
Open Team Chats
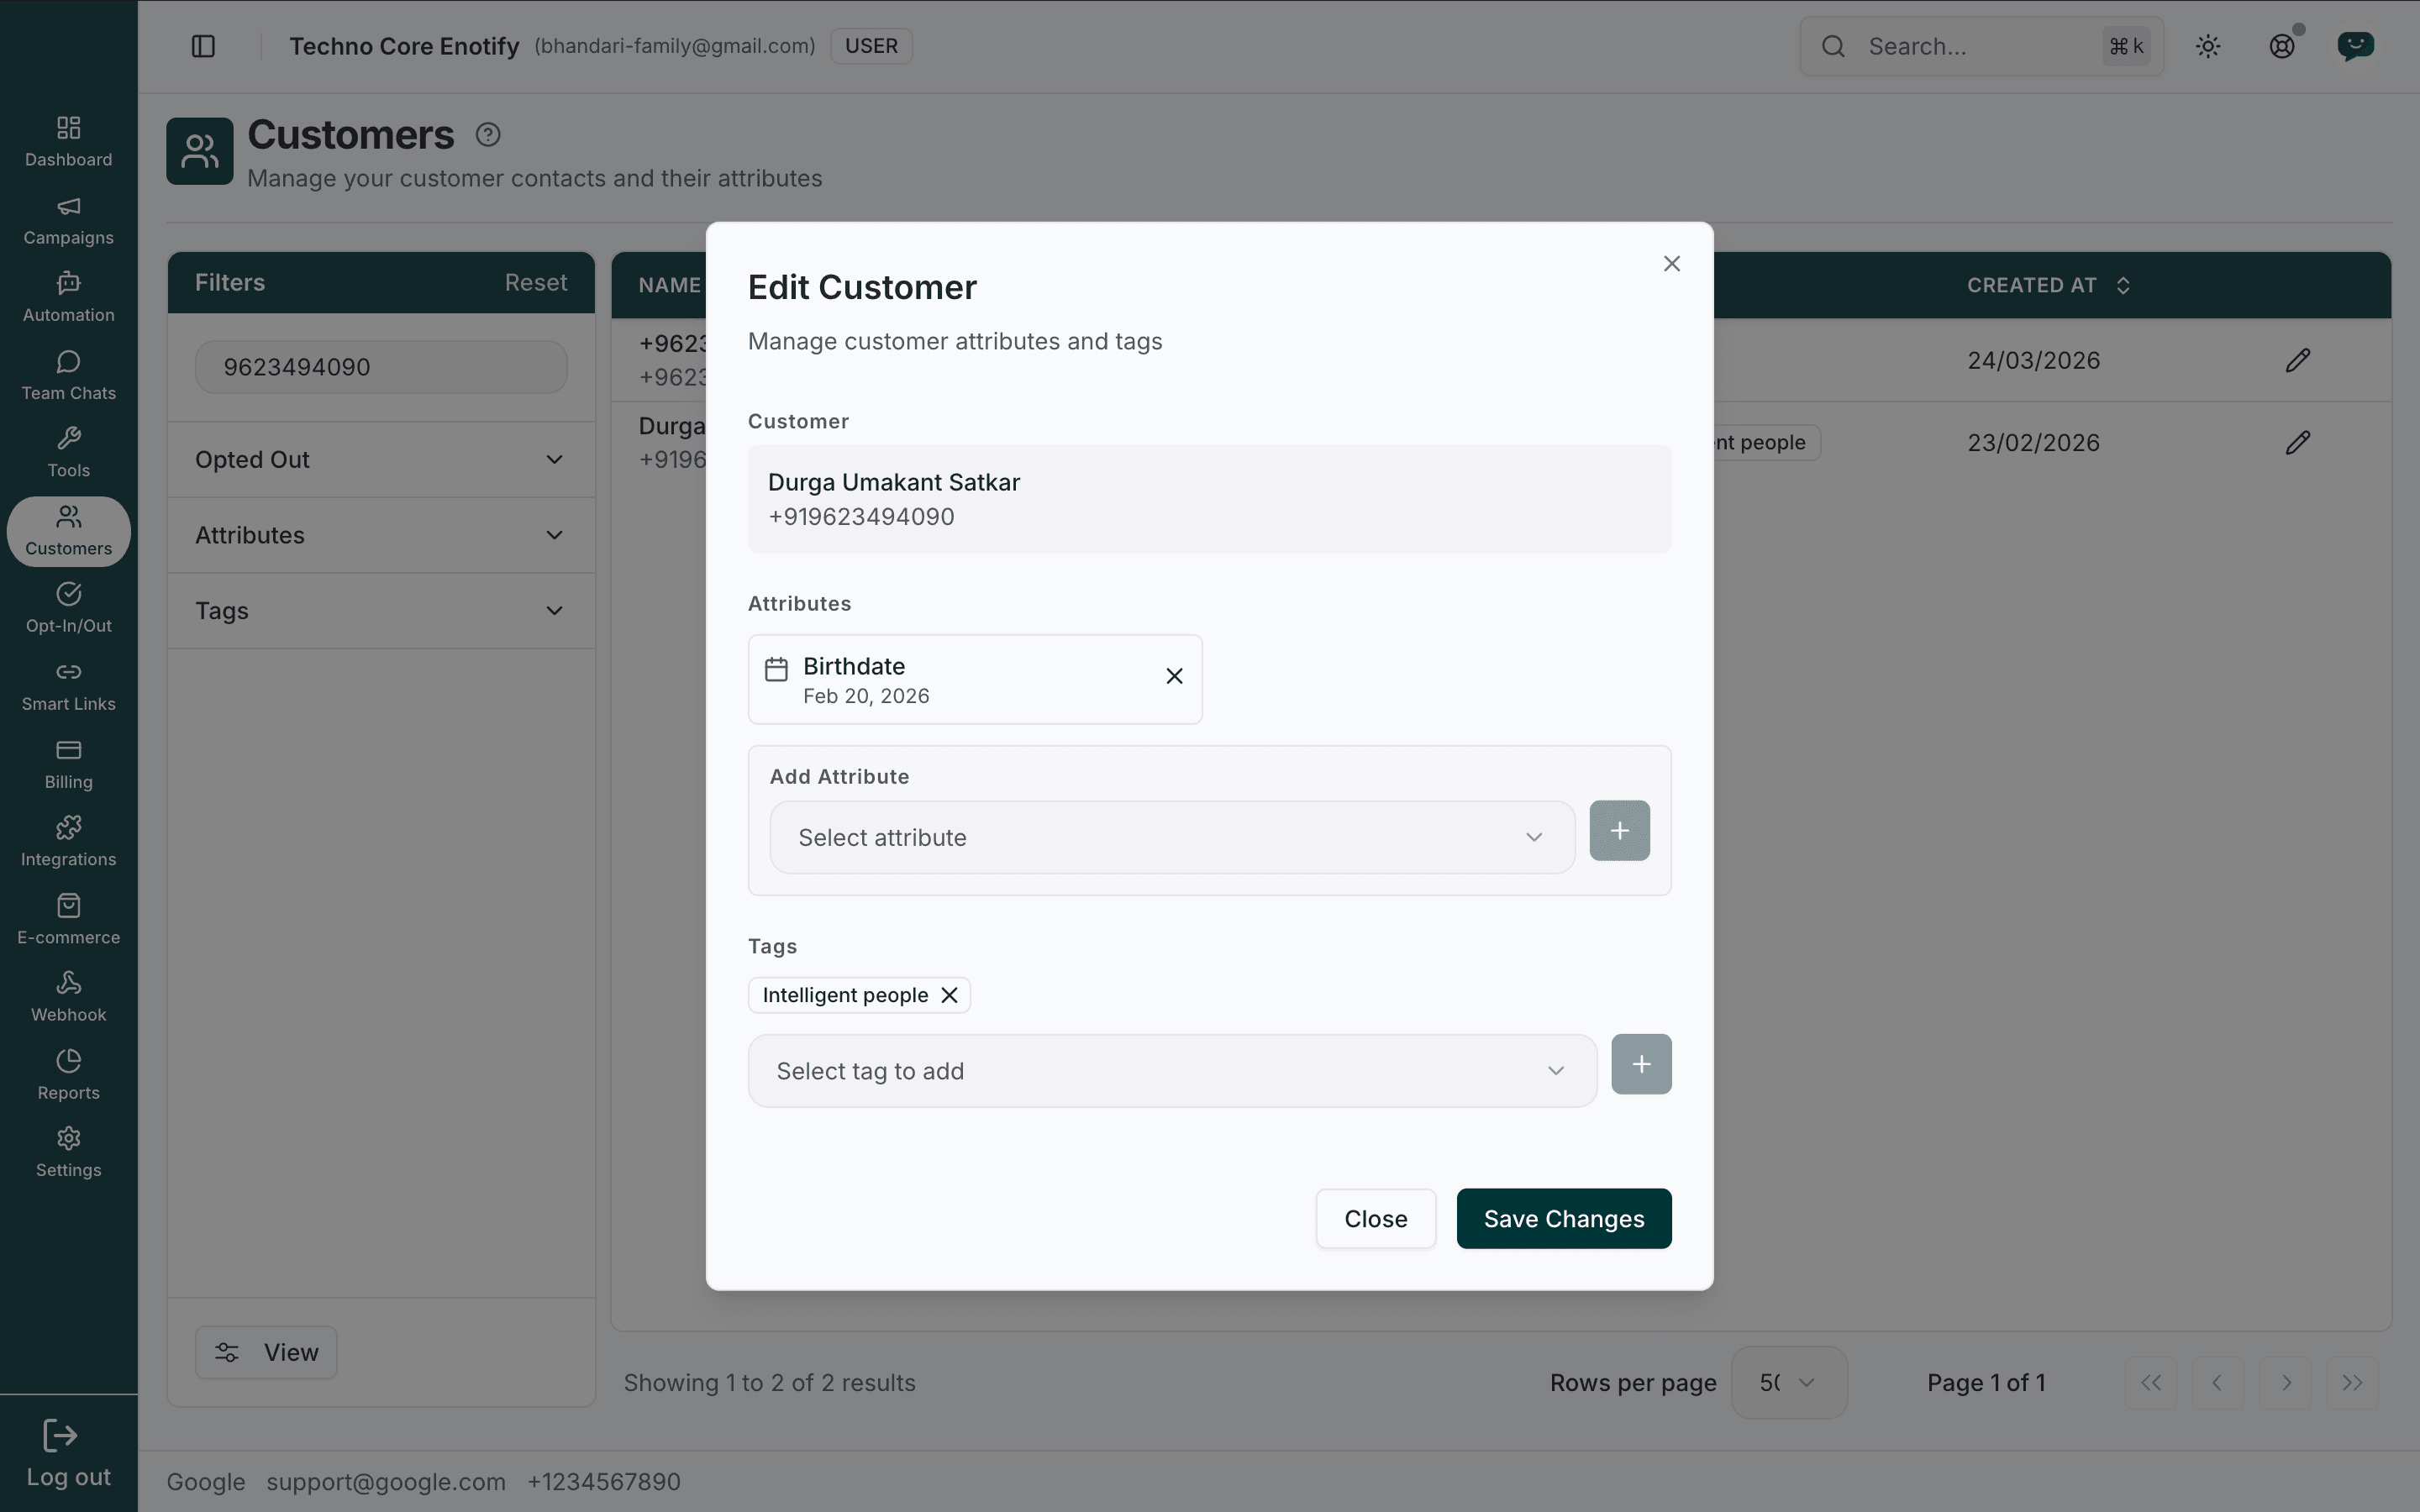(68, 376)
